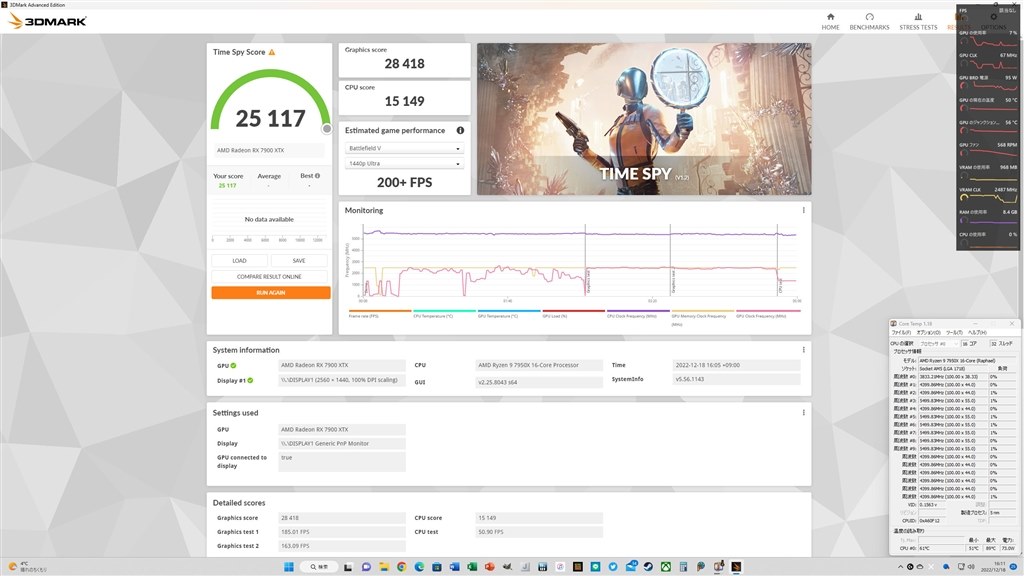Click the Display #1 green checkmark icon
The width and height of the screenshot is (1024, 576).
[x=250, y=380]
